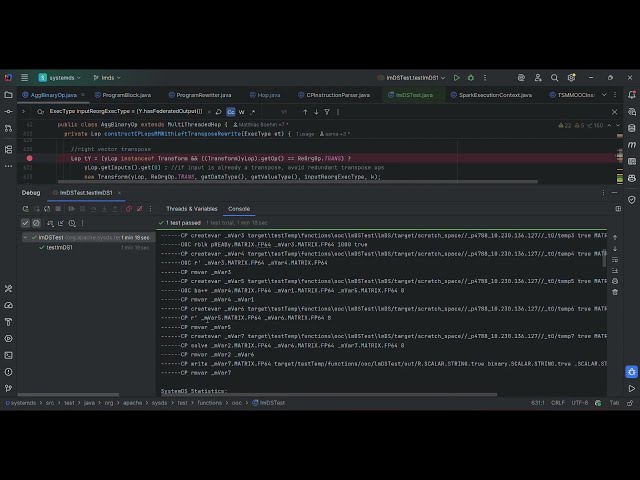Start debugging with the green bug icon
Screen dimensions: 640x480
pos(471,78)
